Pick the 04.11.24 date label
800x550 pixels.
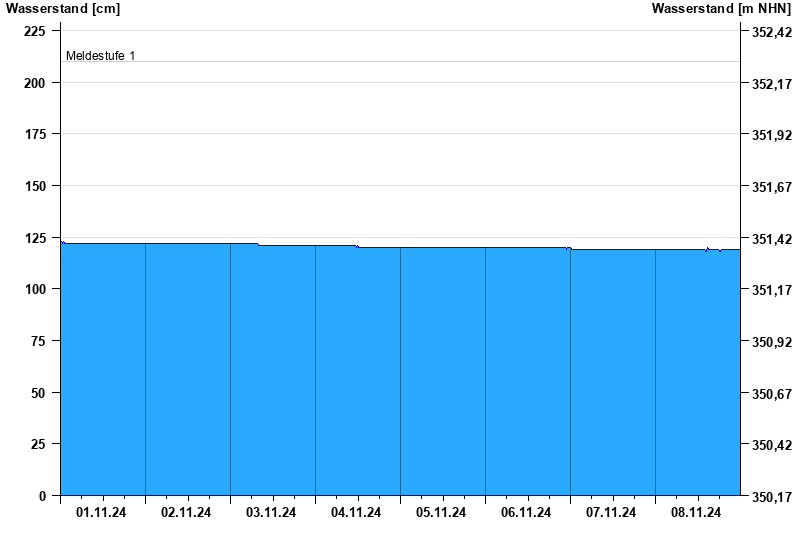(356, 513)
